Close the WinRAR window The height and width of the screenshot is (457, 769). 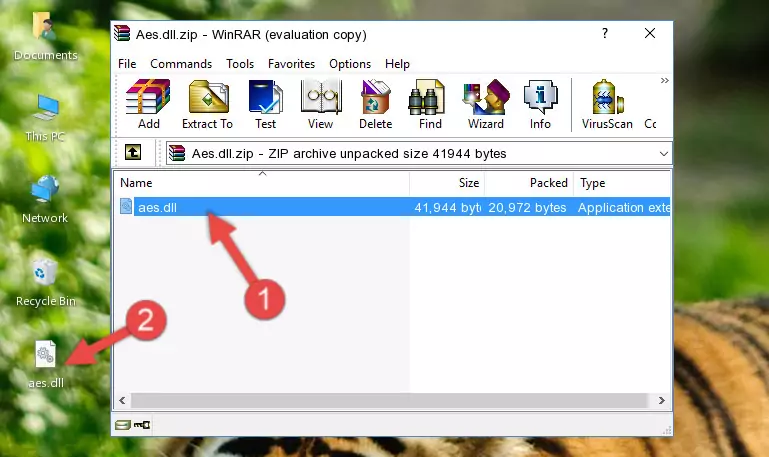[650, 33]
